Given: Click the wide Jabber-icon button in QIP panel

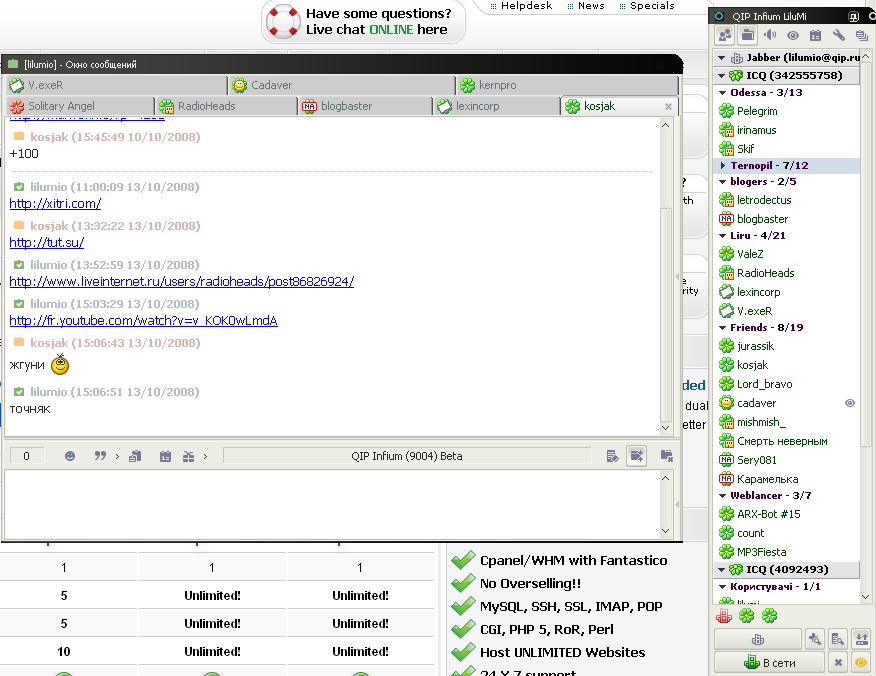Looking at the screenshot, I should [x=758, y=639].
